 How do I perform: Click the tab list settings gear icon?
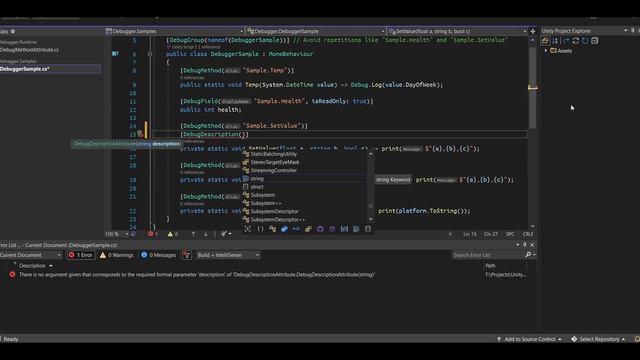13,31
